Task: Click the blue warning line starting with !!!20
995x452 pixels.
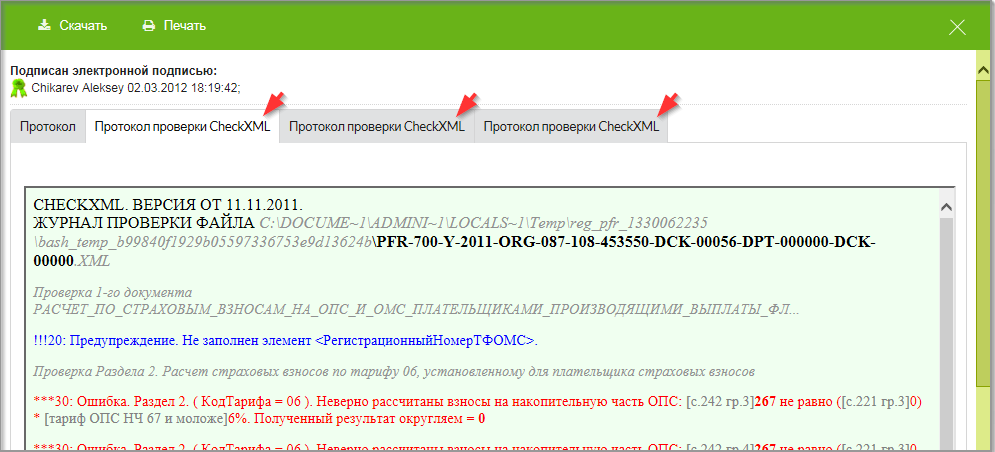Action: click(x=285, y=341)
